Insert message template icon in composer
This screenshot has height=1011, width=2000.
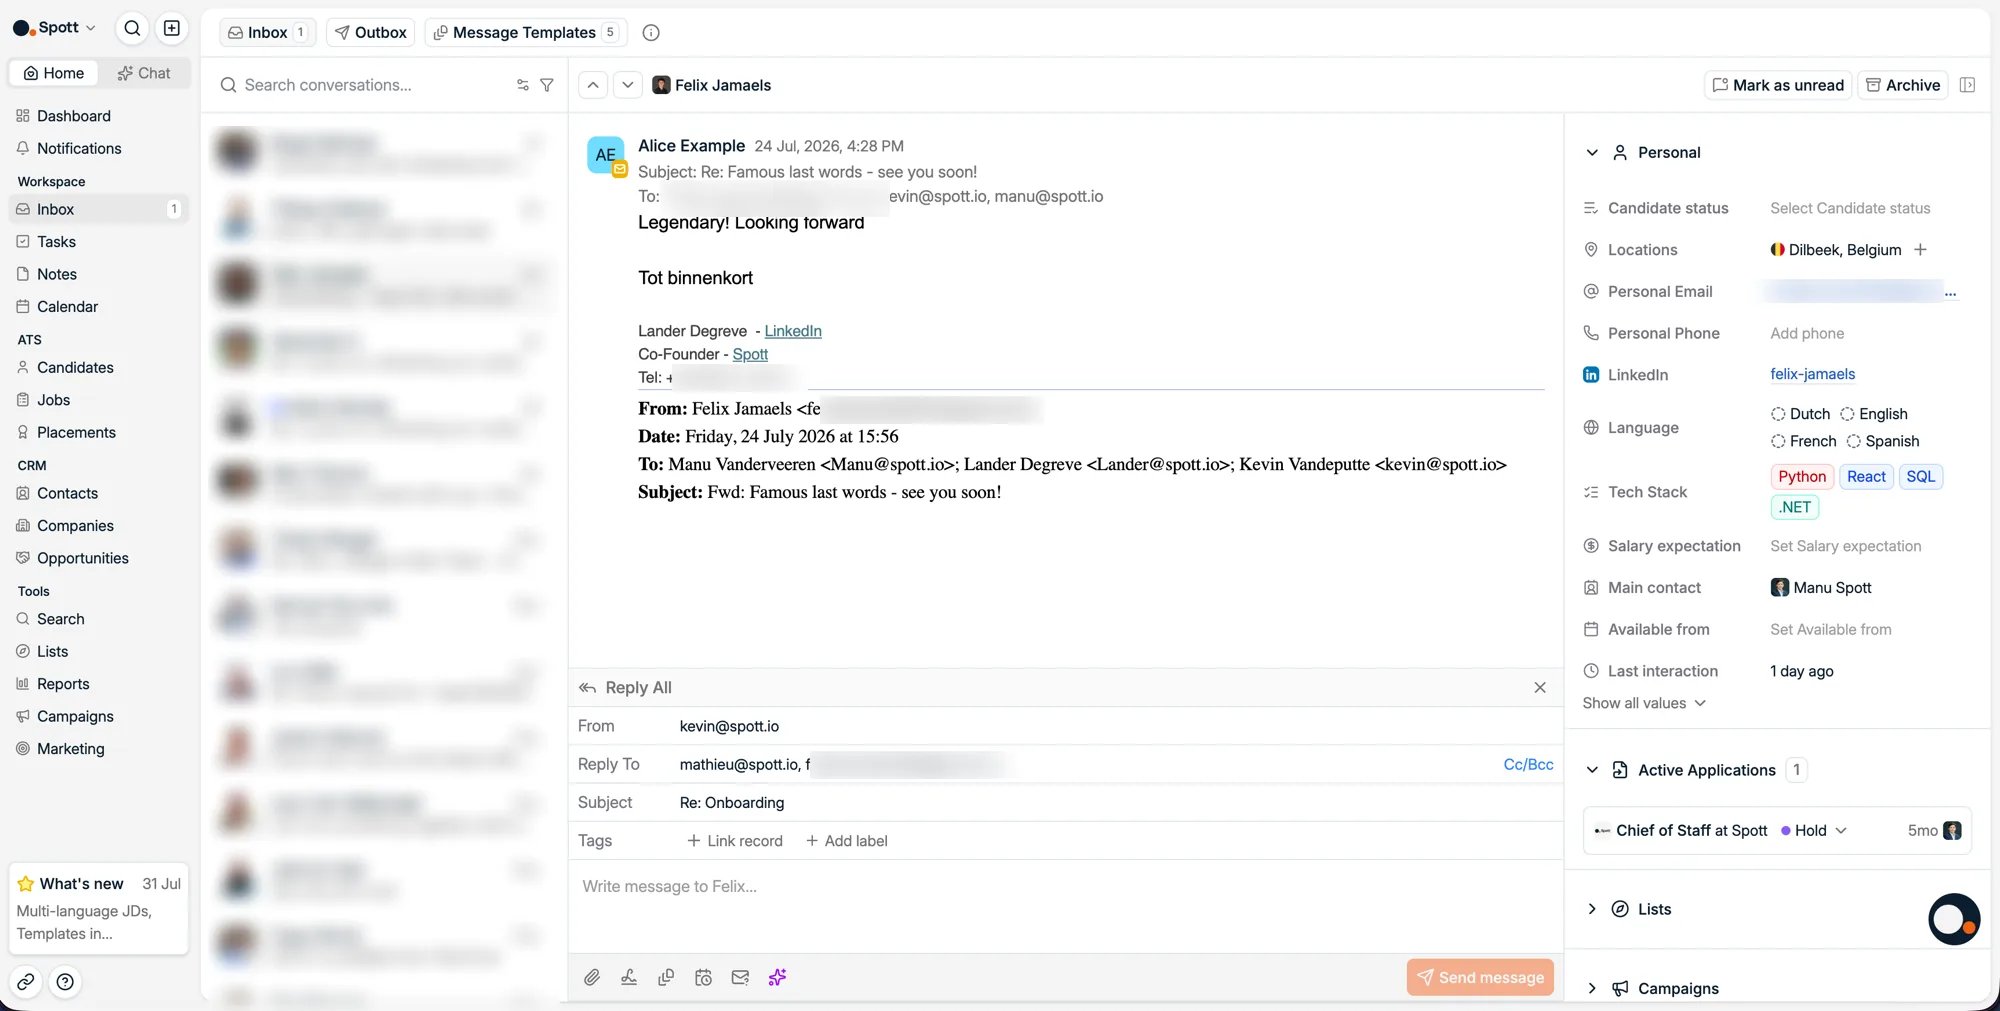pos(666,977)
